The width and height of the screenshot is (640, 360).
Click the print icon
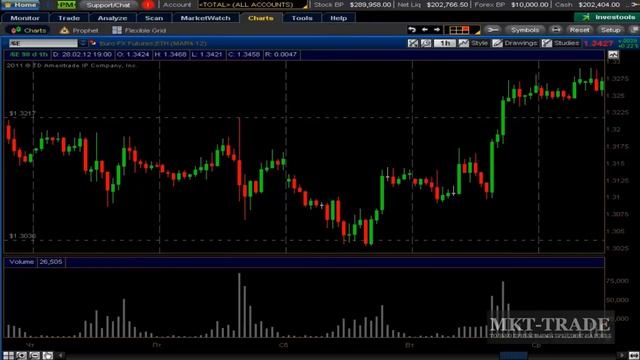(556, 30)
